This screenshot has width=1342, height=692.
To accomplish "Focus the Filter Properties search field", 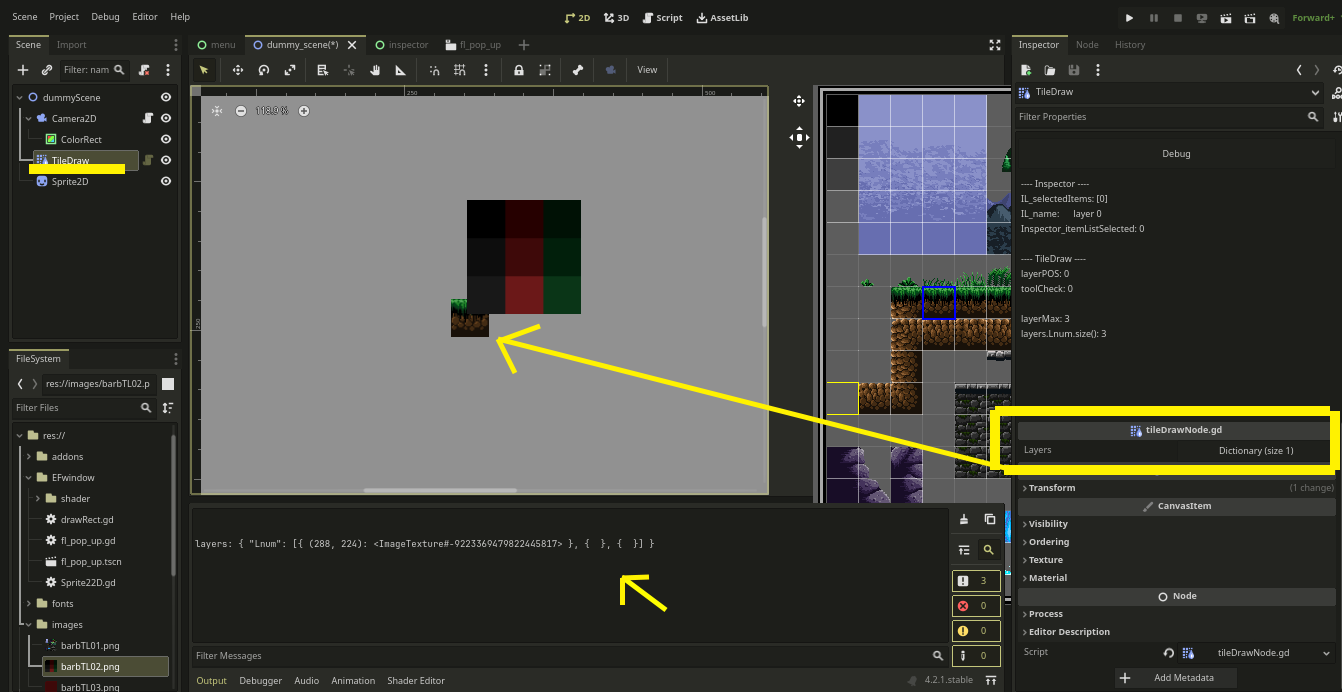I will coord(1168,117).
